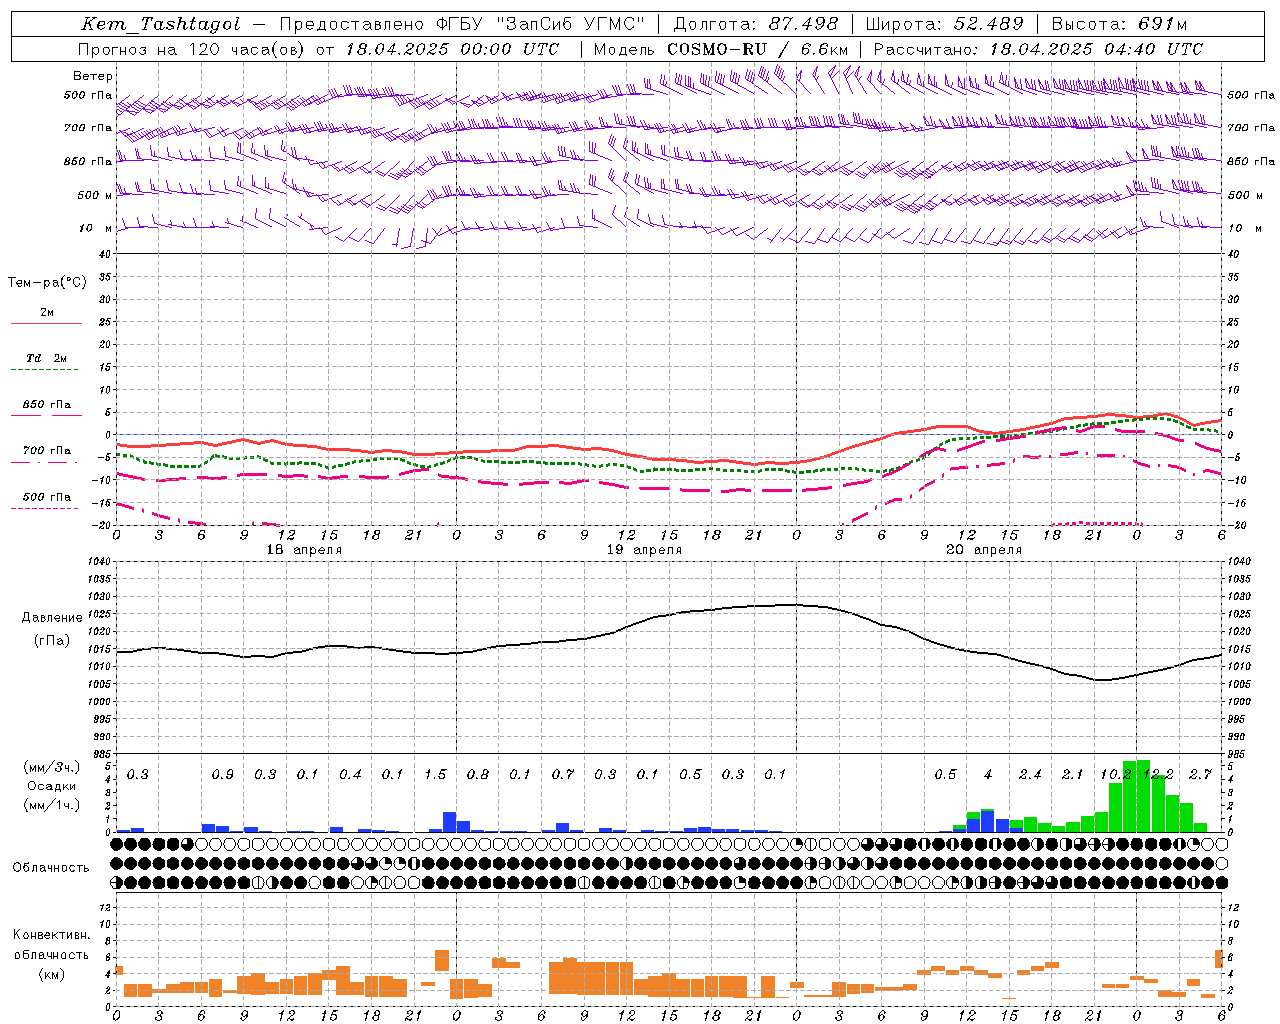Click the 0.4 precipitation value
Screen dimensions: 1280x1024
[350, 775]
